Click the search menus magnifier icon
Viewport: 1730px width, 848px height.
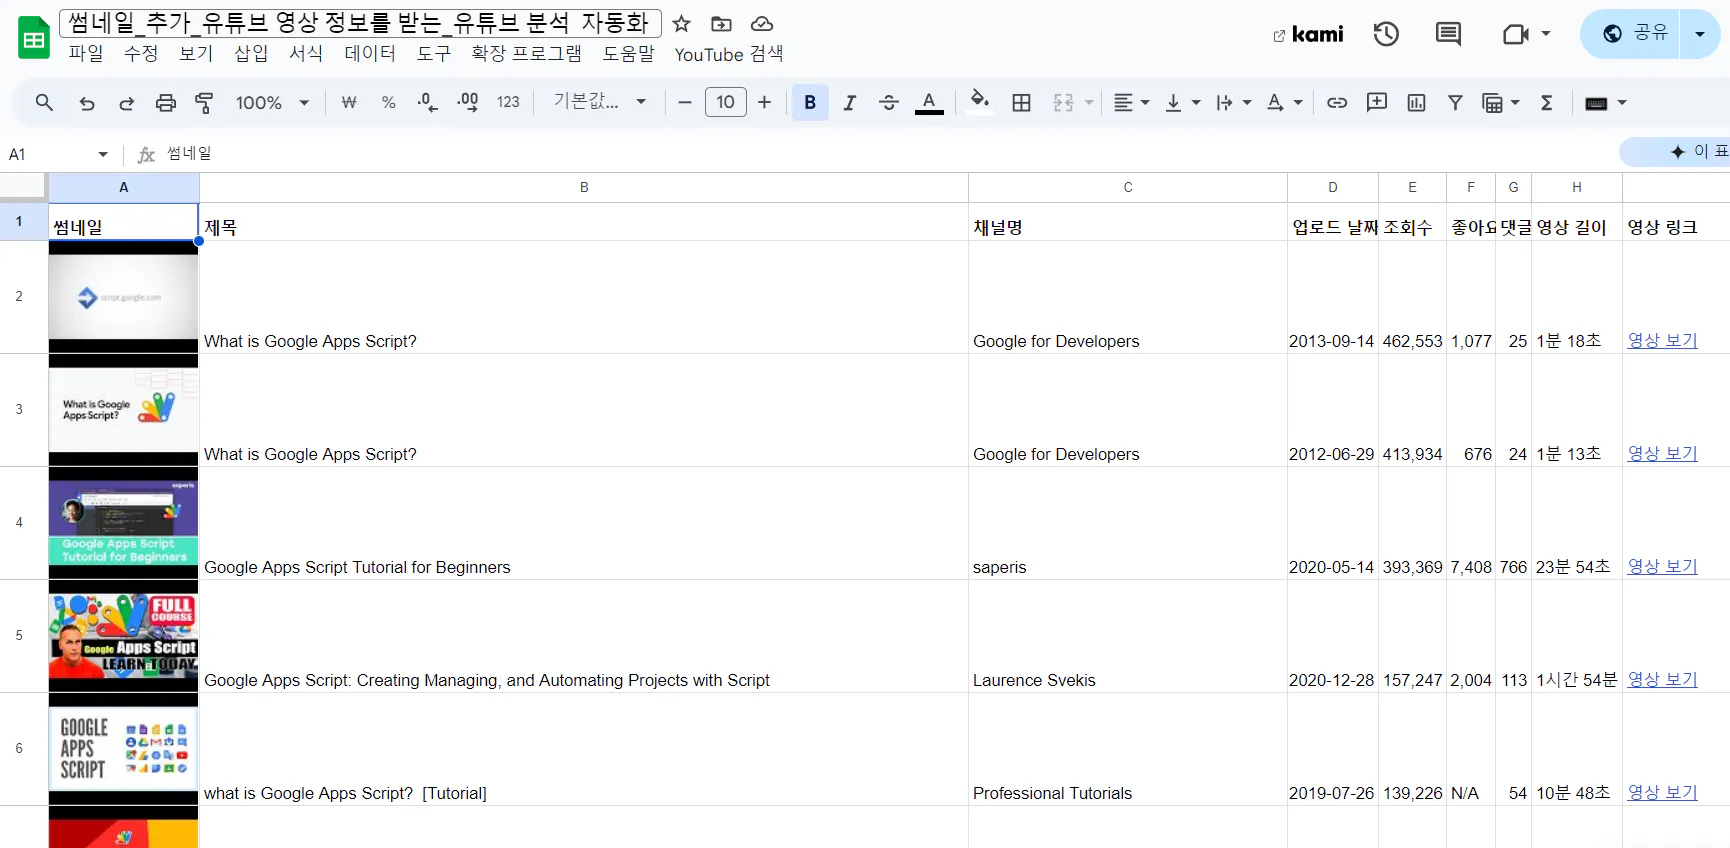tap(44, 102)
